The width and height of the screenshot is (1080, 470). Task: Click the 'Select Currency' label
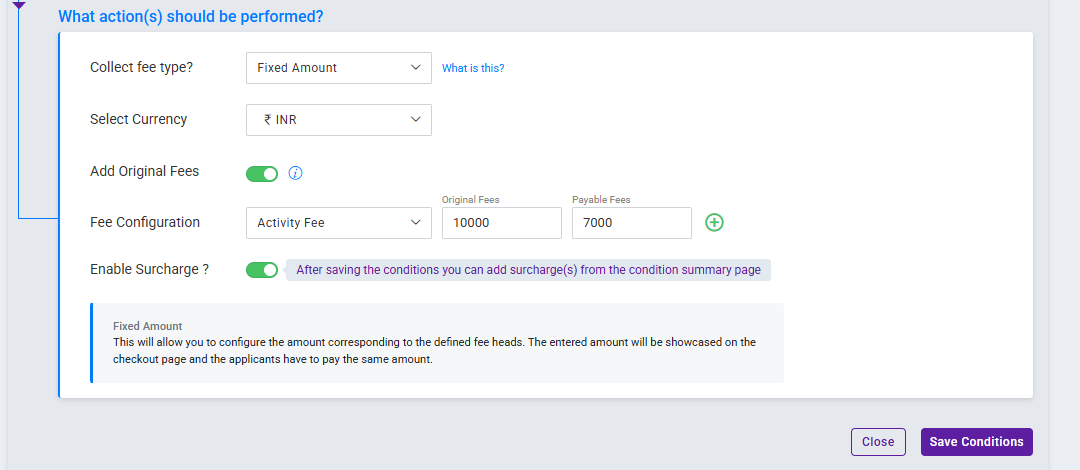point(138,119)
